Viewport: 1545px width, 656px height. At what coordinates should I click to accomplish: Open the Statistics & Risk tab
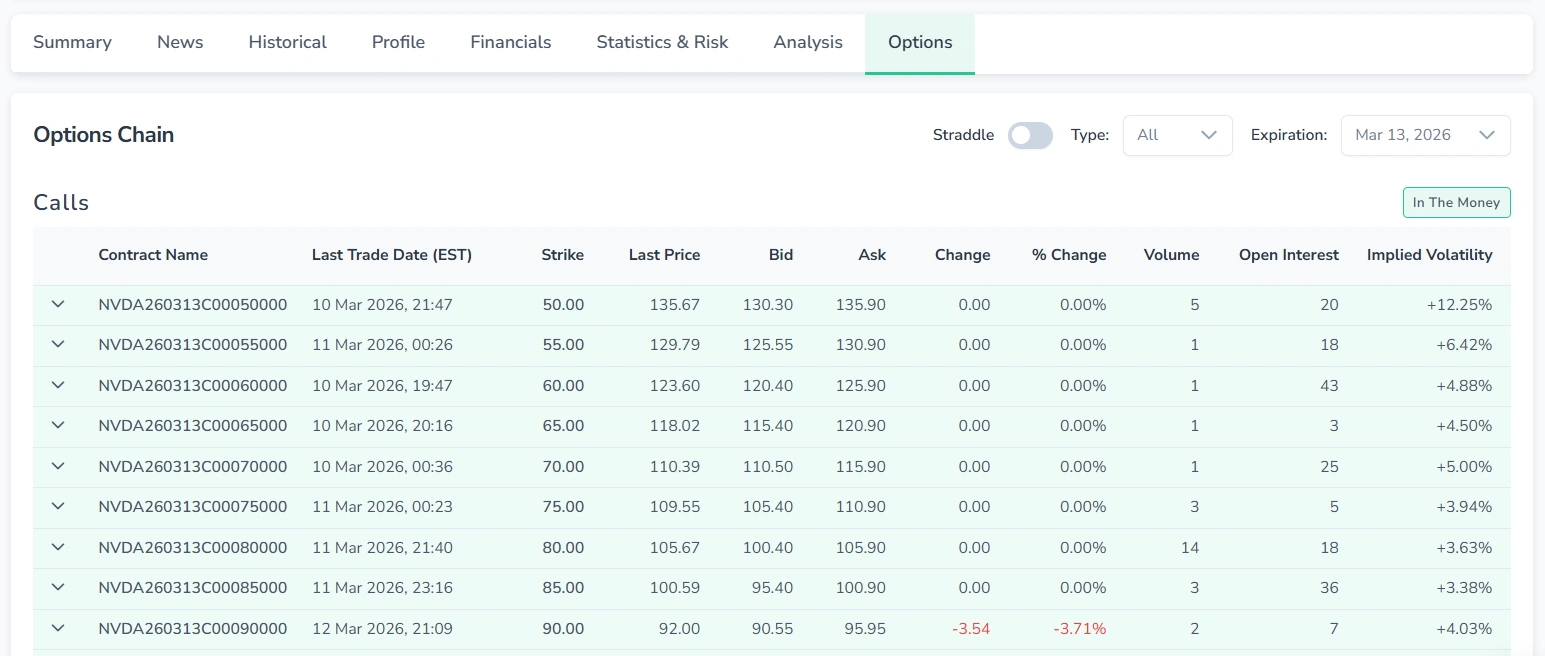[661, 42]
